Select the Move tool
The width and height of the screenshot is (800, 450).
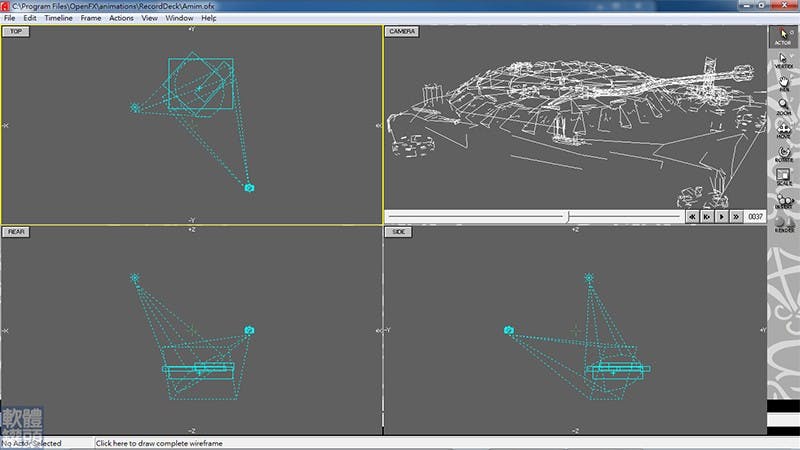click(x=783, y=131)
